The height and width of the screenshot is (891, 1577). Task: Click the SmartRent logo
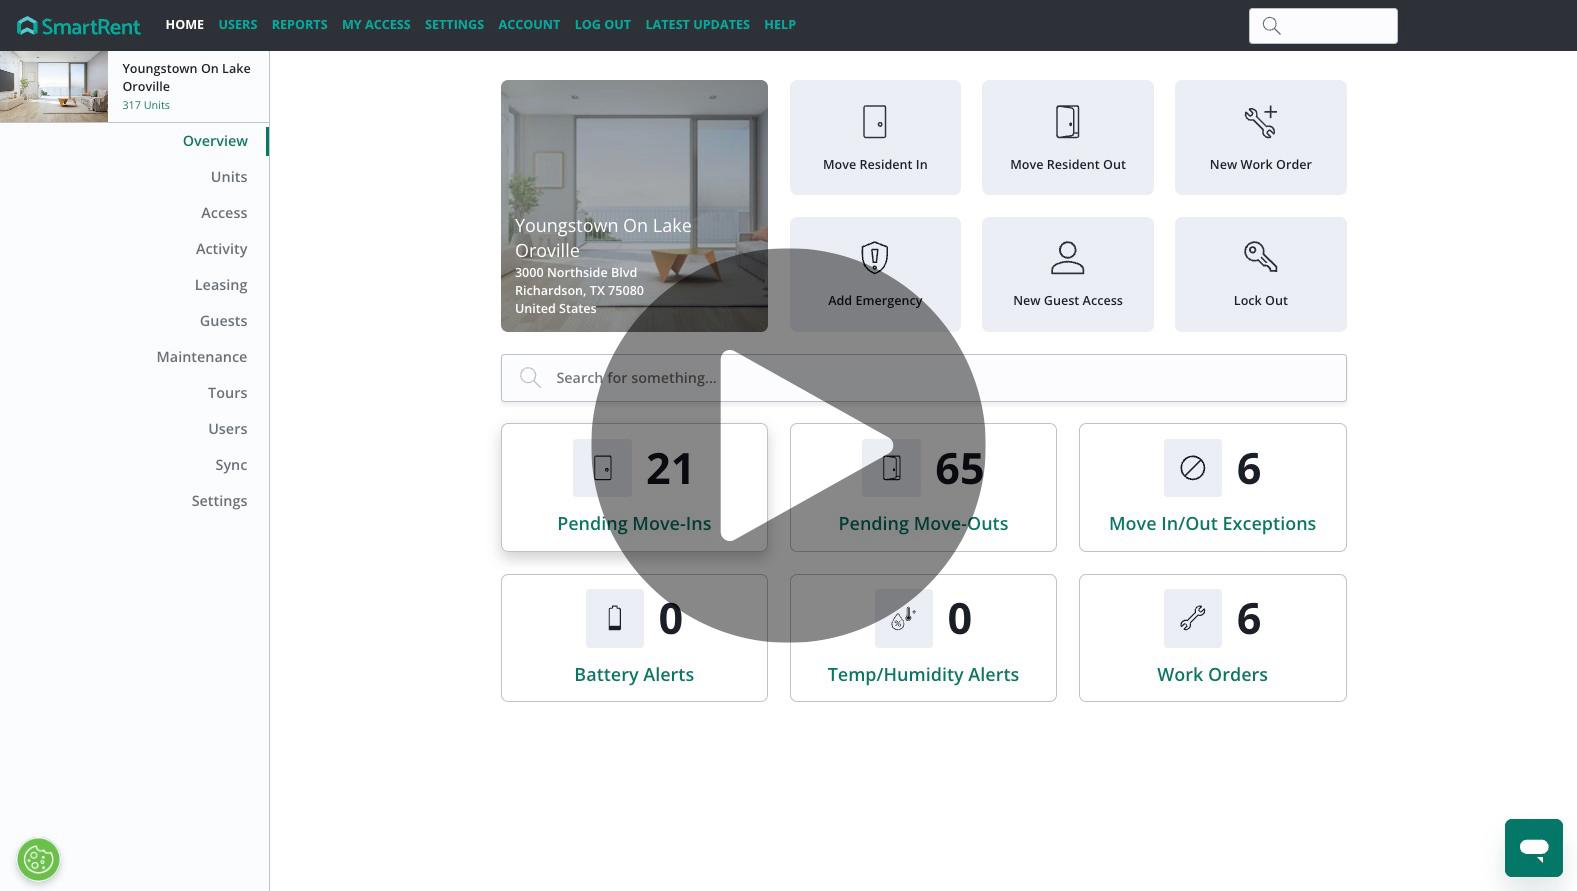click(79, 25)
